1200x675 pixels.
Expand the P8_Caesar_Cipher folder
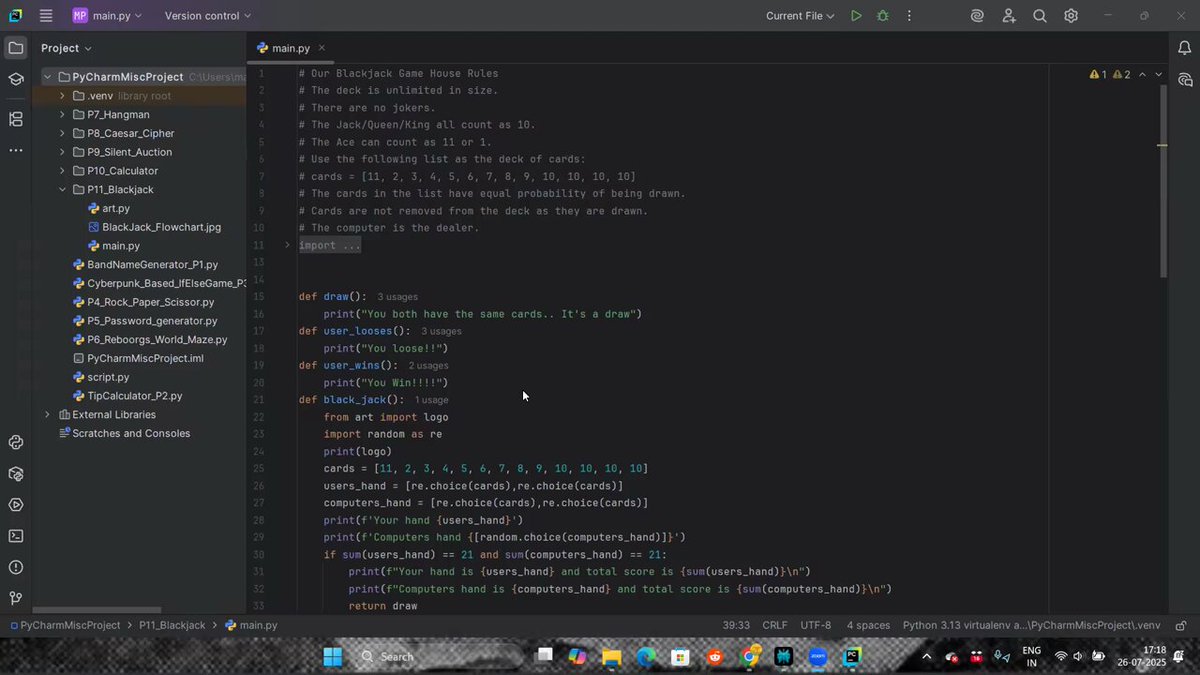[x=62, y=133]
